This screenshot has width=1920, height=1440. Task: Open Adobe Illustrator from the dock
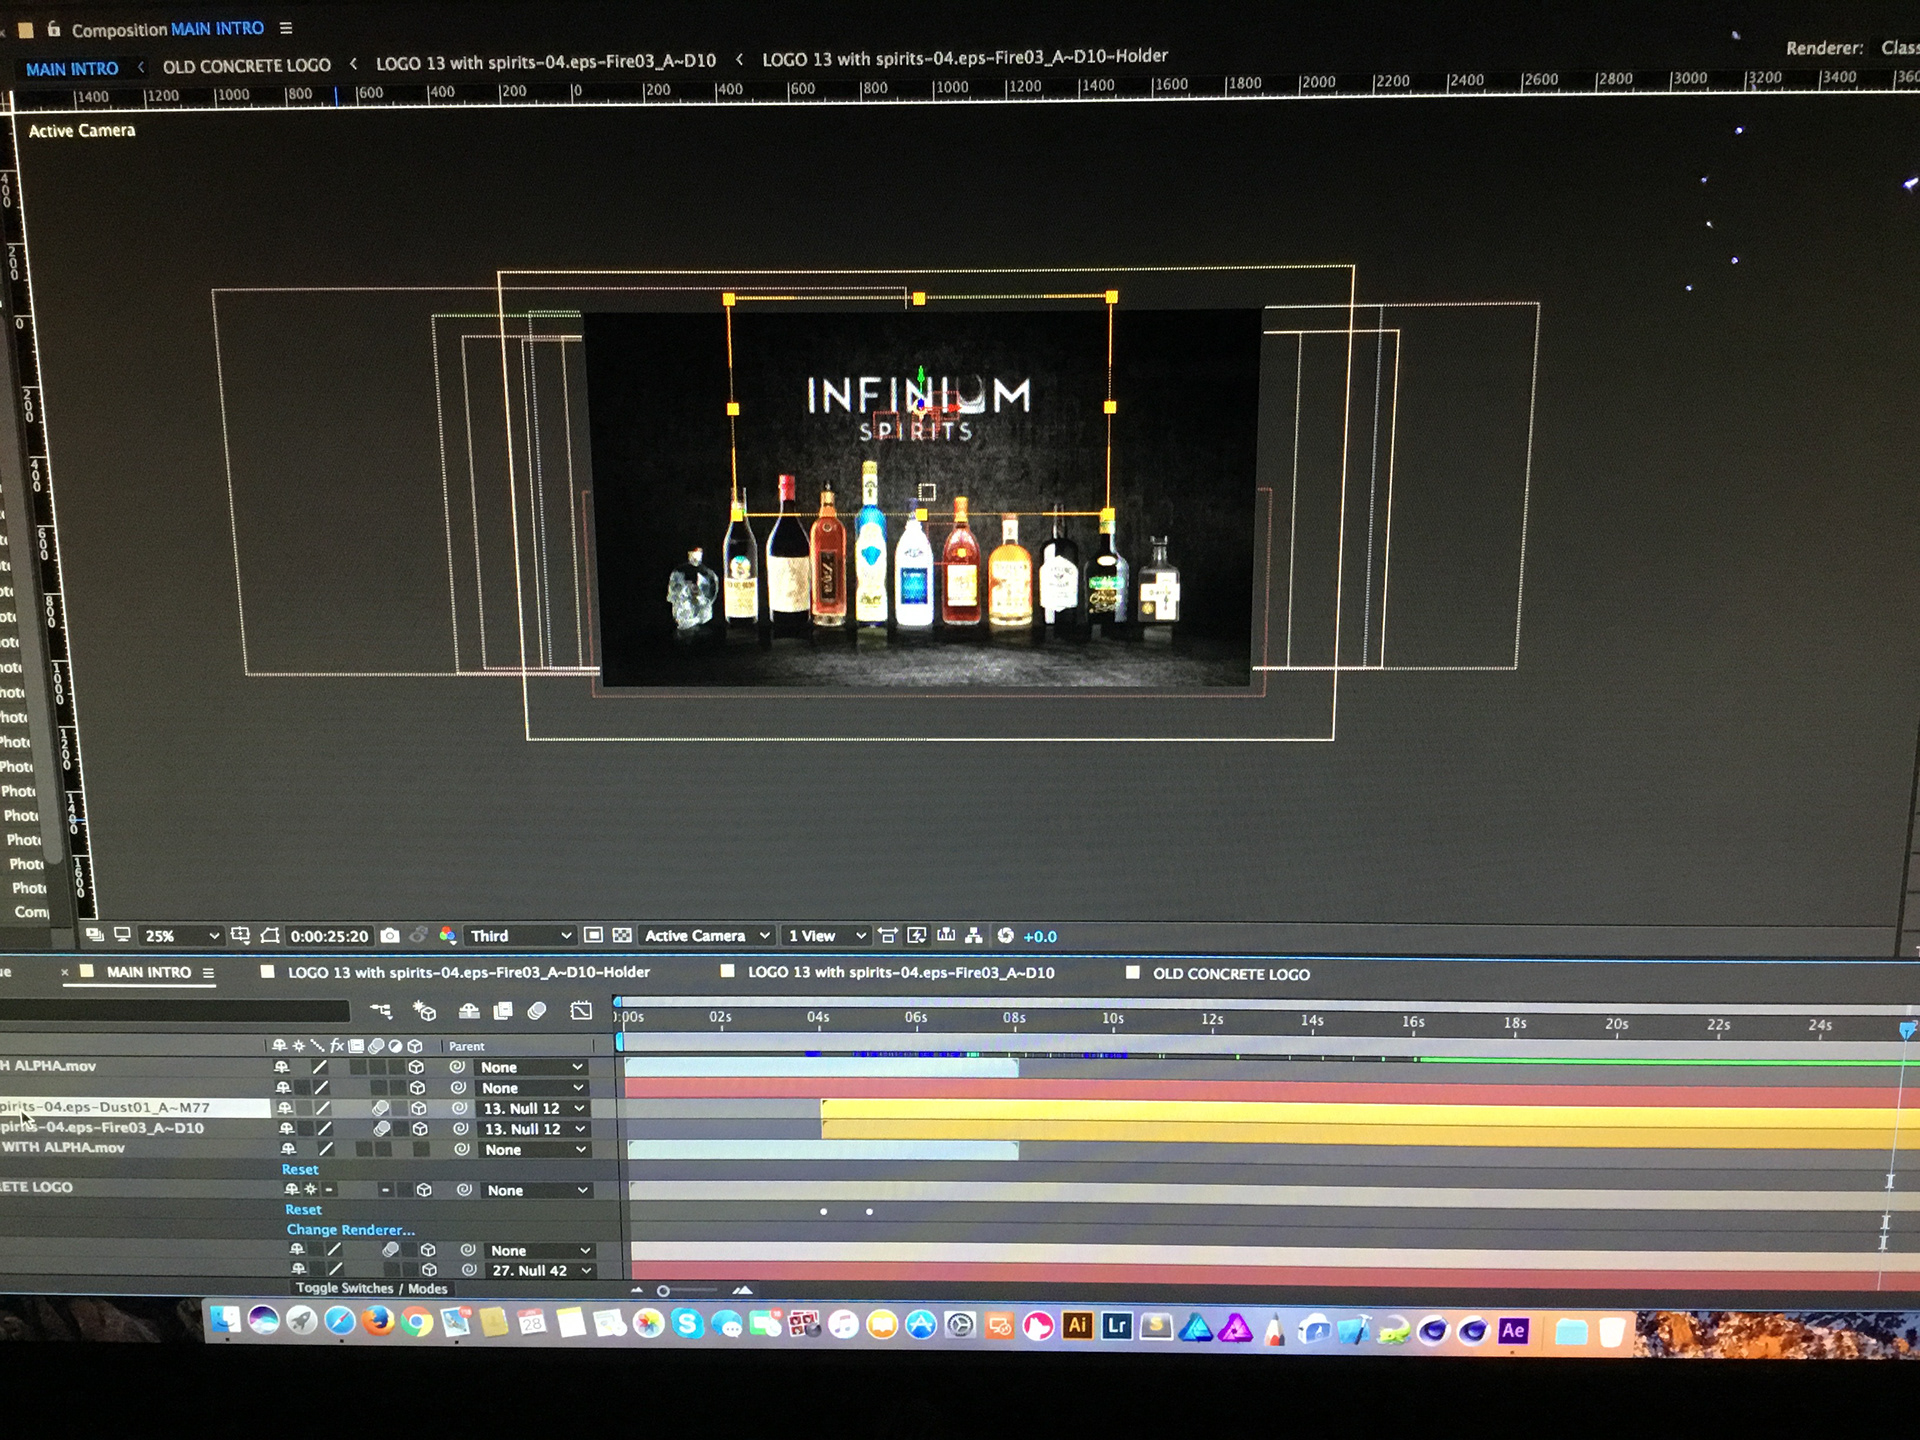[x=1077, y=1326]
